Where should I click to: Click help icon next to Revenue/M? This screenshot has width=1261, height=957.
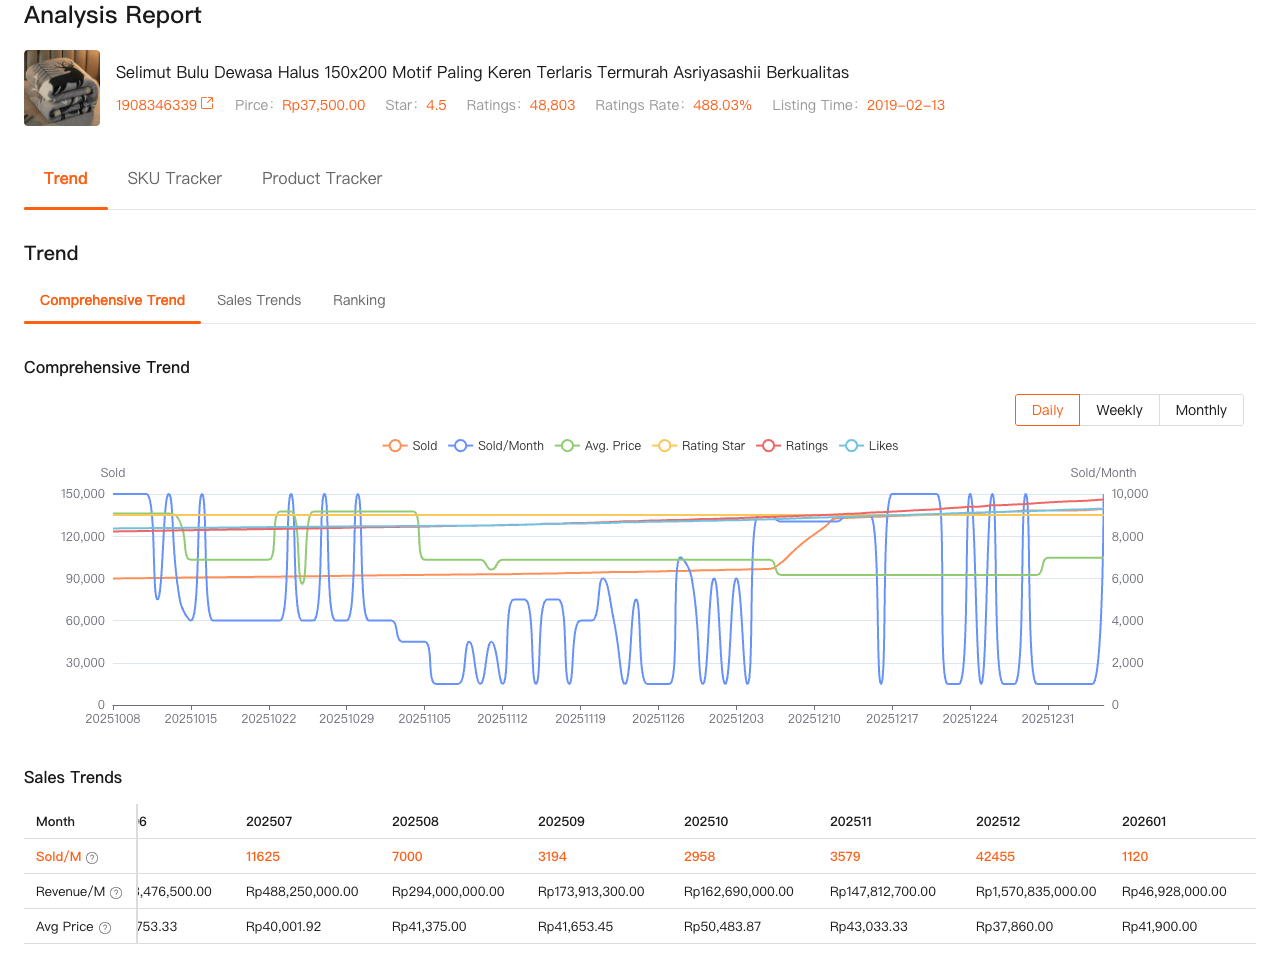click(x=116, y=893)
